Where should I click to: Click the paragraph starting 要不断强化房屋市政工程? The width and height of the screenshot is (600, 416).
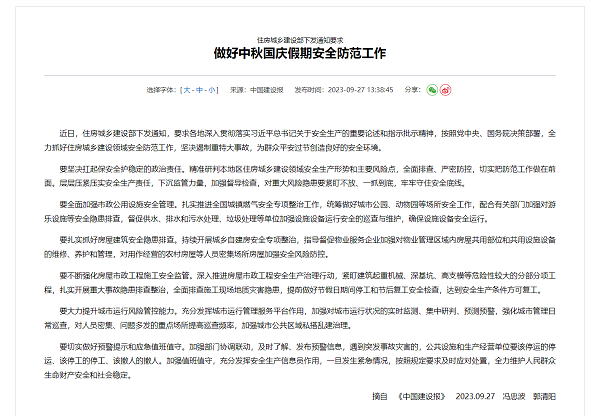click(300, 282)
